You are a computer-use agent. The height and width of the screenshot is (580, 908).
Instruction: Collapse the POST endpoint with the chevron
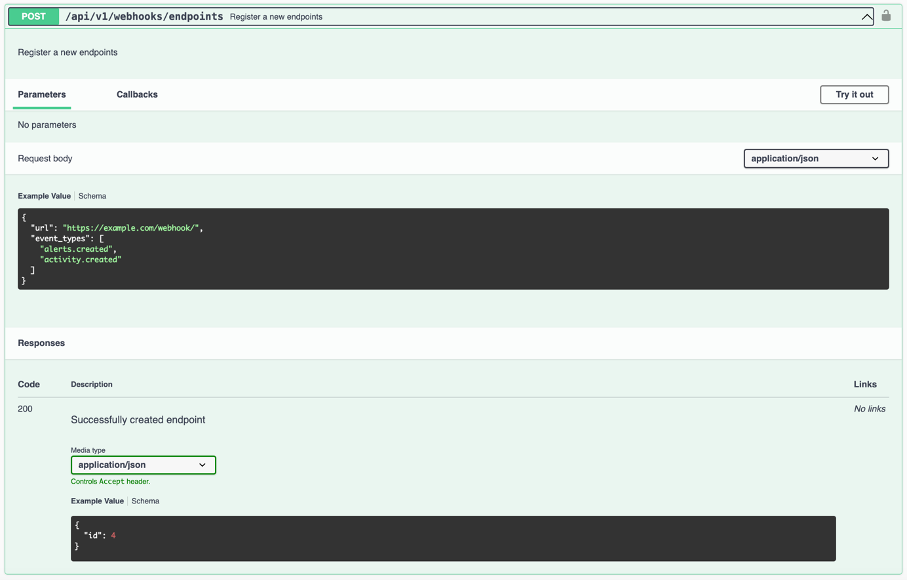pyautogui.click(x=866, y=17)
